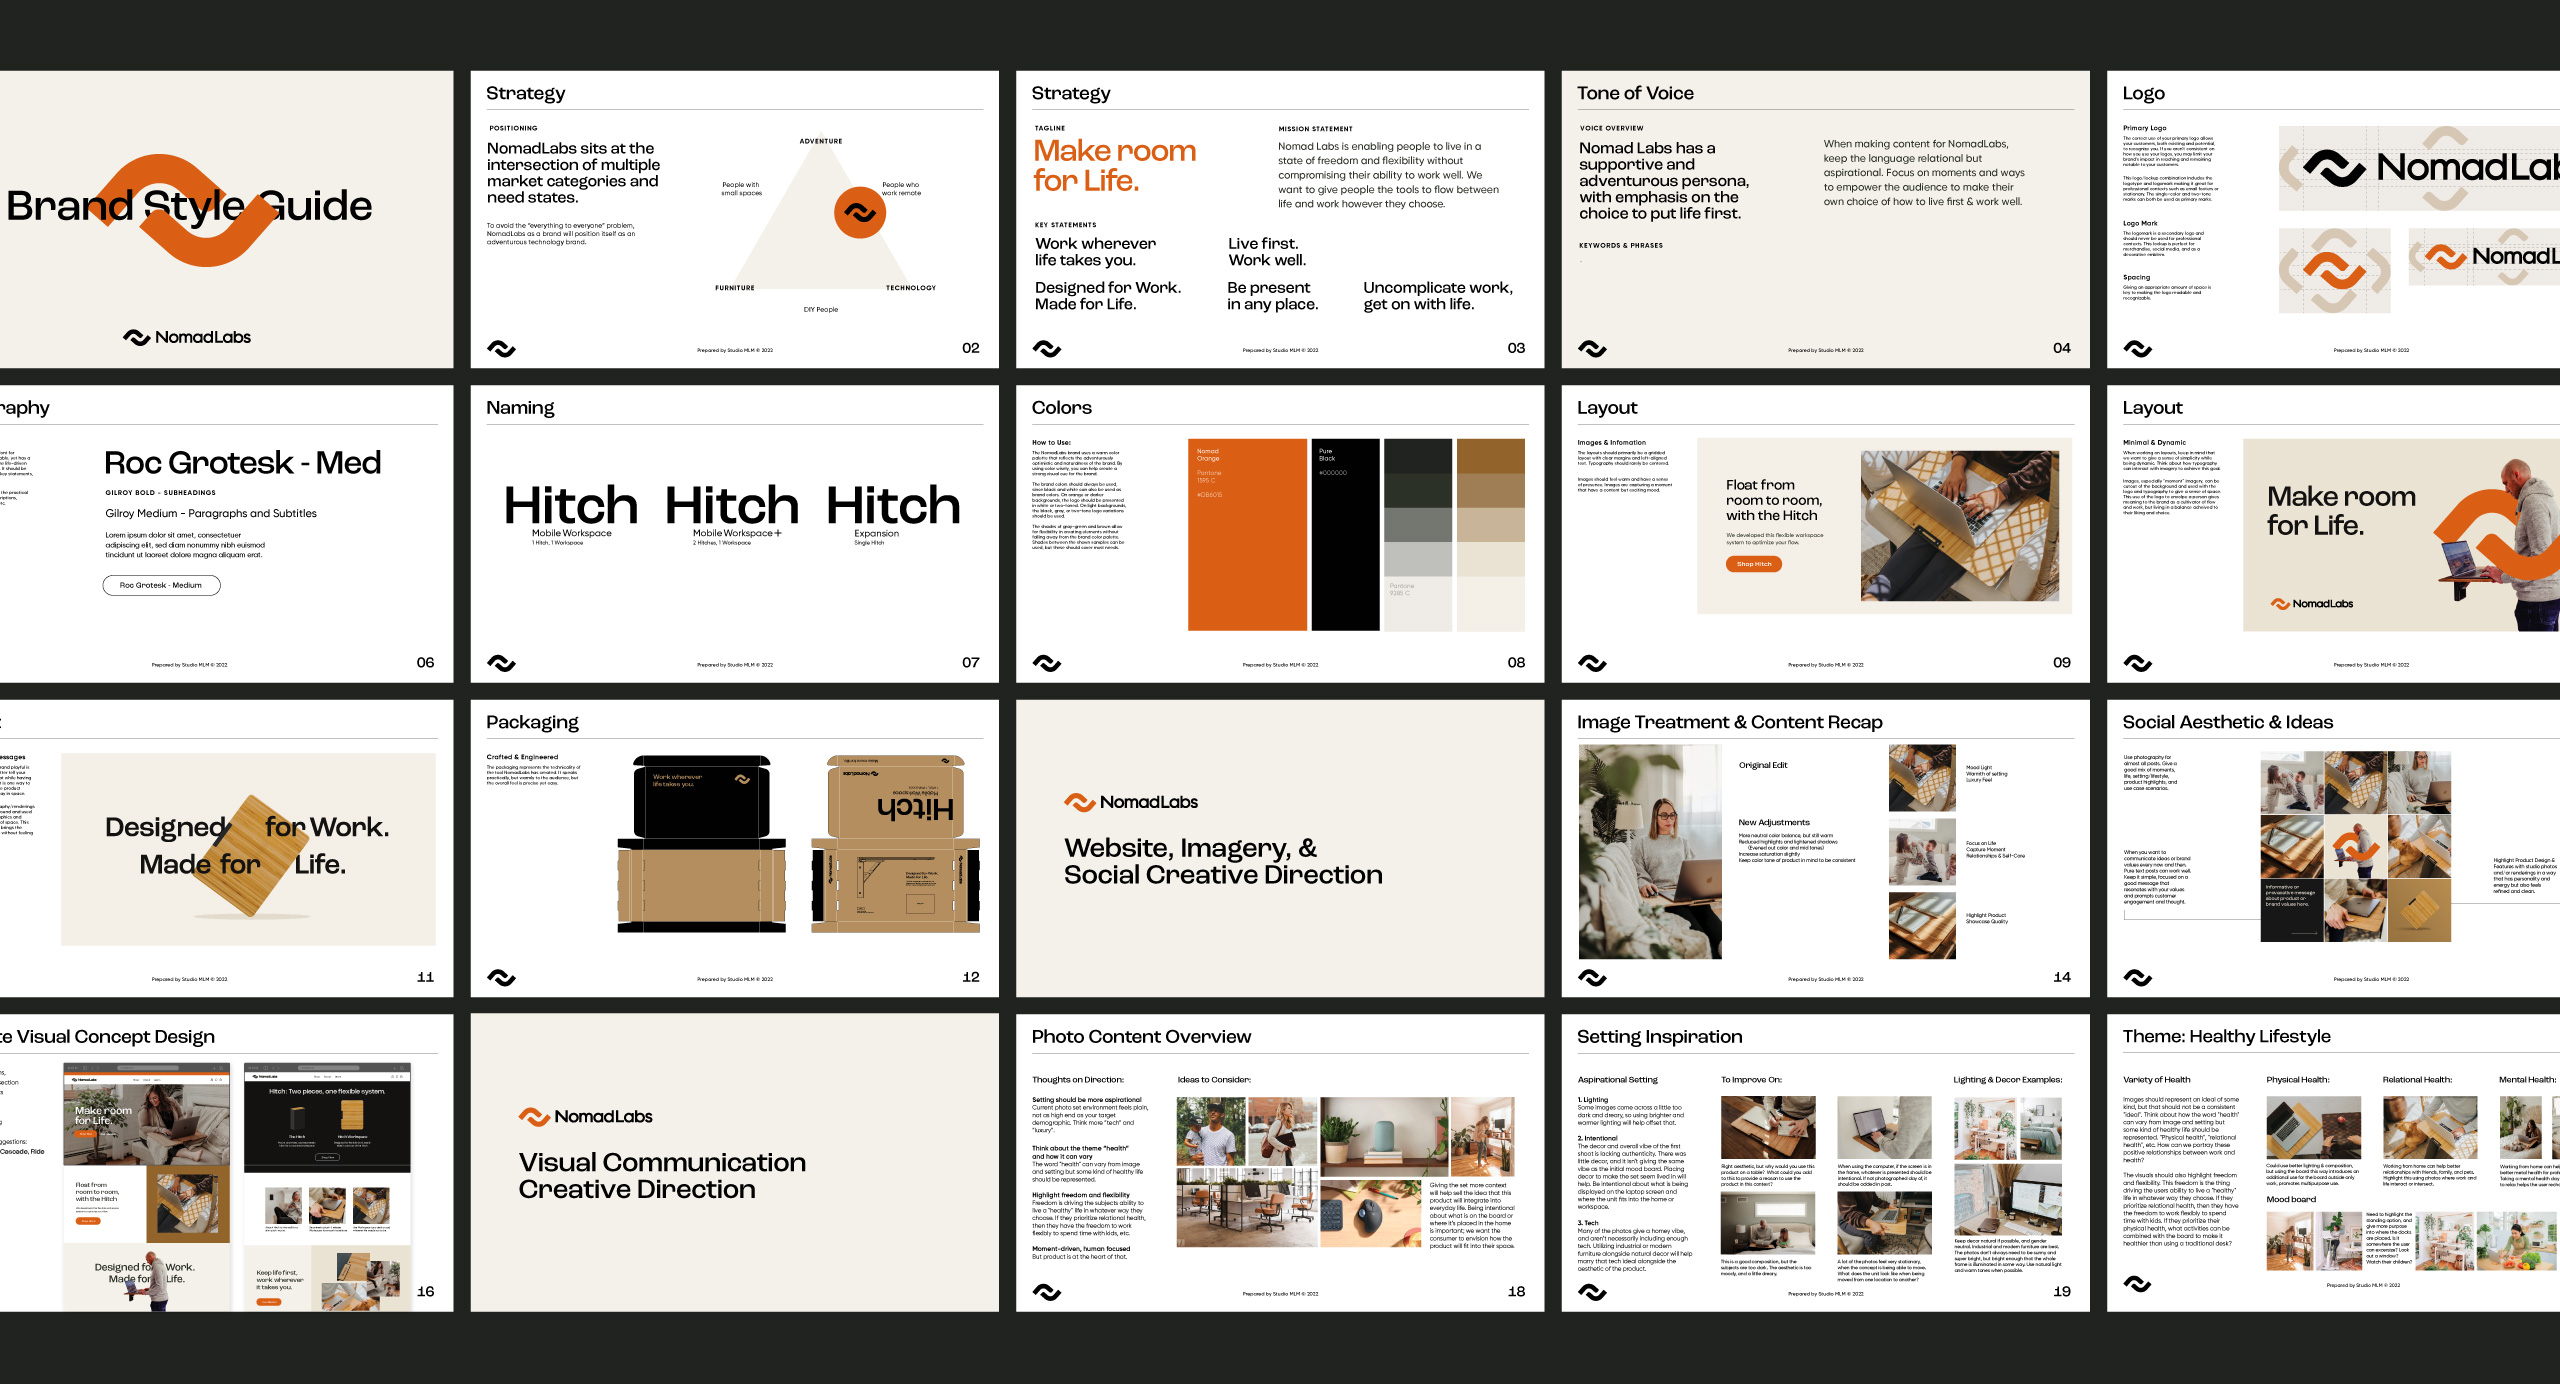Screen dimensions: 2560x1384
Task: Click the NomadLabs logo on the cover slide
Action: 187,337
